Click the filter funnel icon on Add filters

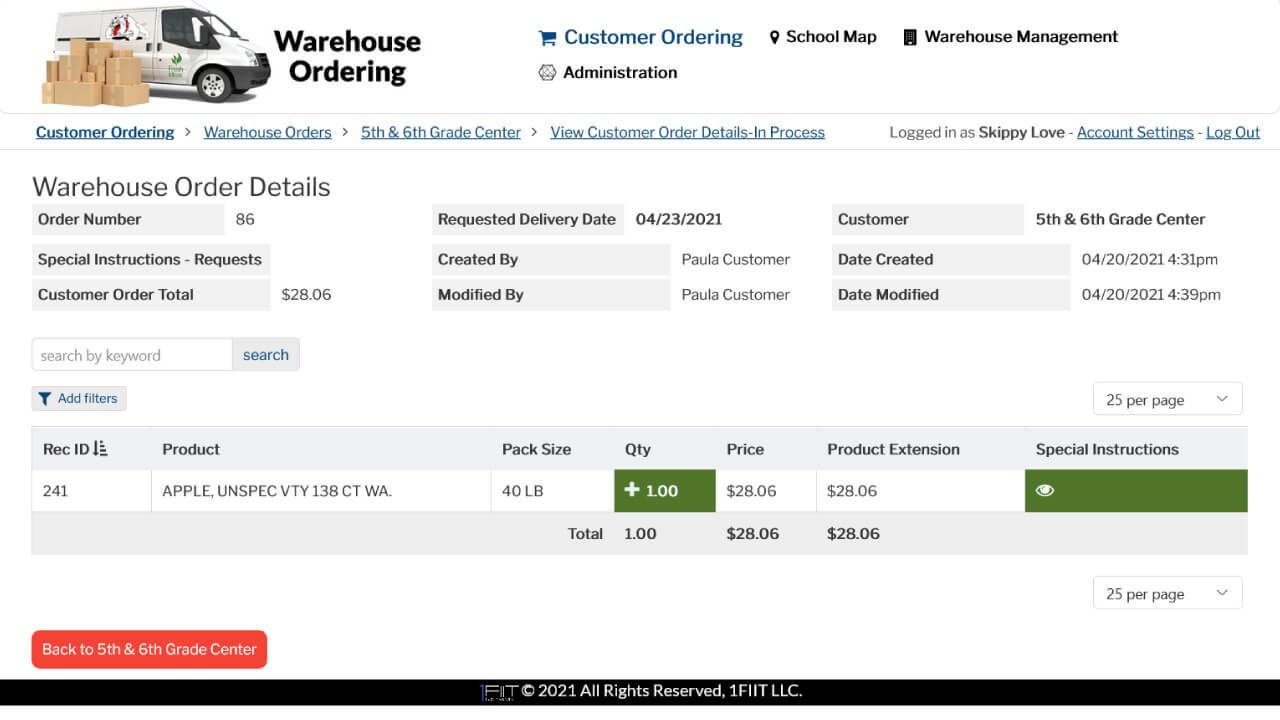click(x=45, y=398)
